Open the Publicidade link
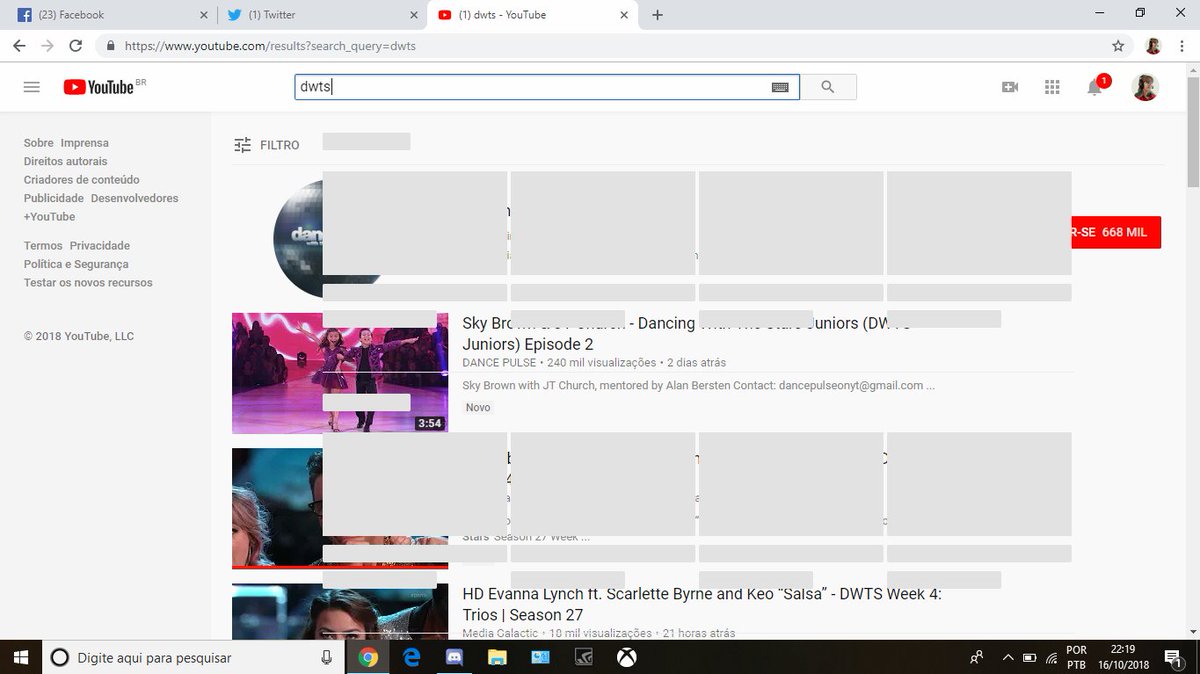Screen dimensions: 1200x674 pyautogui.click(x=54, y=198)
